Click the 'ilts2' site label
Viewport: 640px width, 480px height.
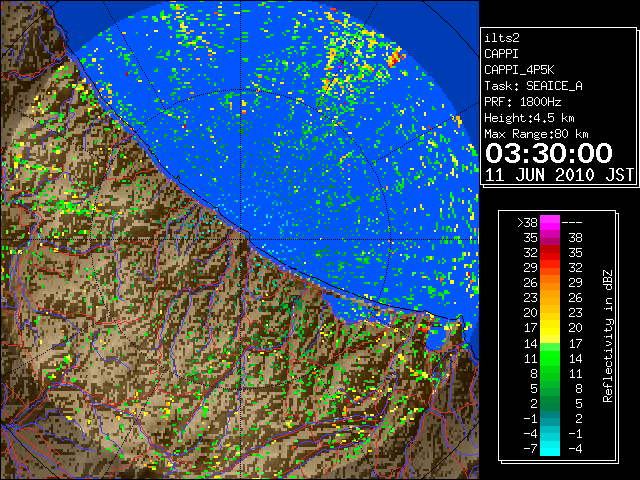click(502, 38)
